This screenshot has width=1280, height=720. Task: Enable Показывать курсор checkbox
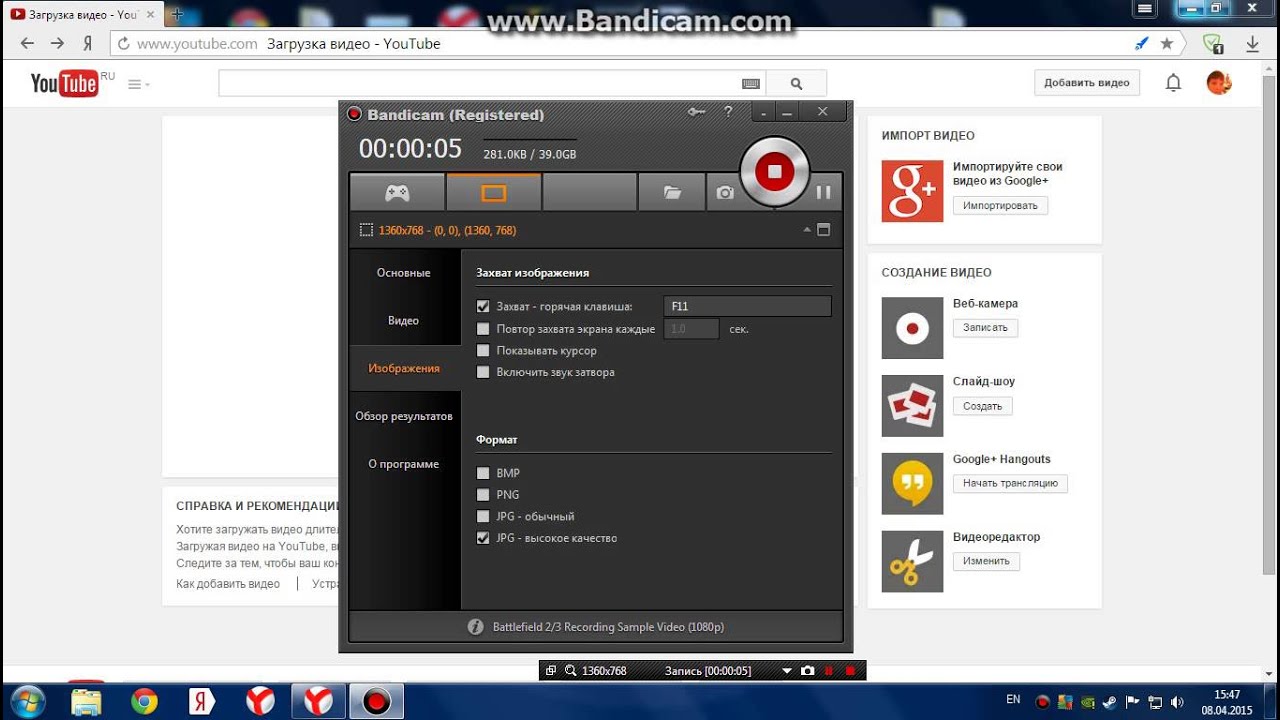click(484, 351)
